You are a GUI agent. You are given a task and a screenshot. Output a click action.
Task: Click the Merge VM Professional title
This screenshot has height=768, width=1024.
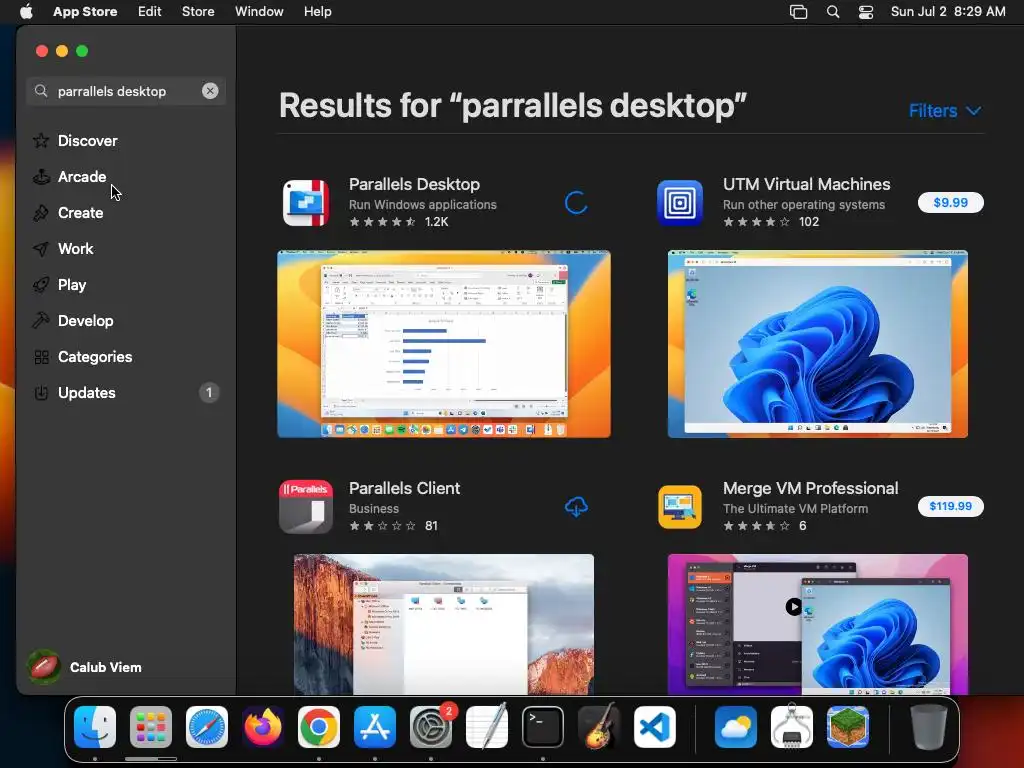click(810, 488)
